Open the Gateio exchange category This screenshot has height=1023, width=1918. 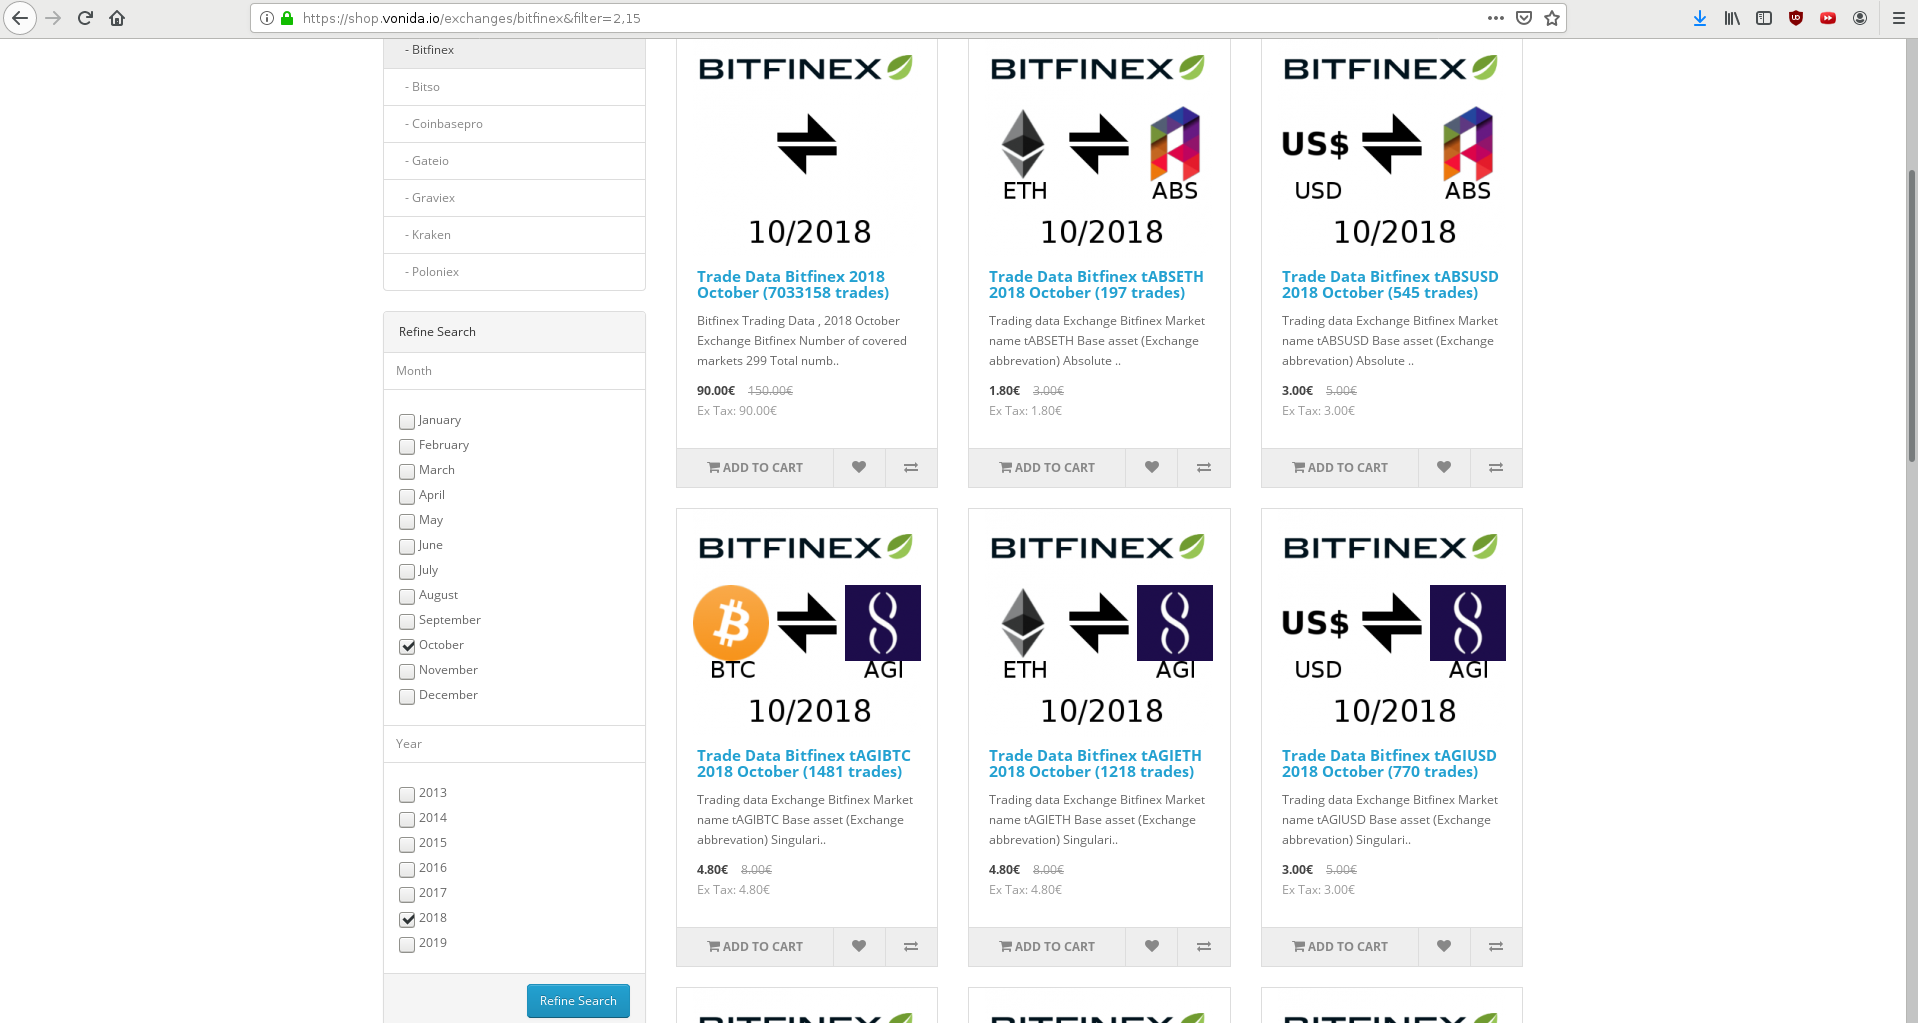click(x=514, y=161)
